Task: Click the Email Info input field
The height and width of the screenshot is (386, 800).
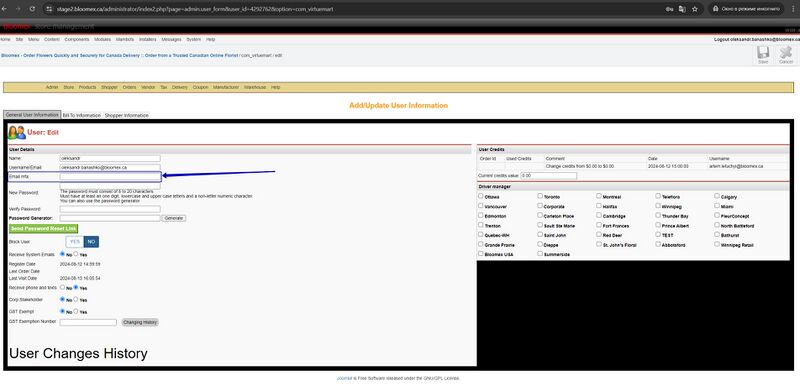Action: click(110, 176)
